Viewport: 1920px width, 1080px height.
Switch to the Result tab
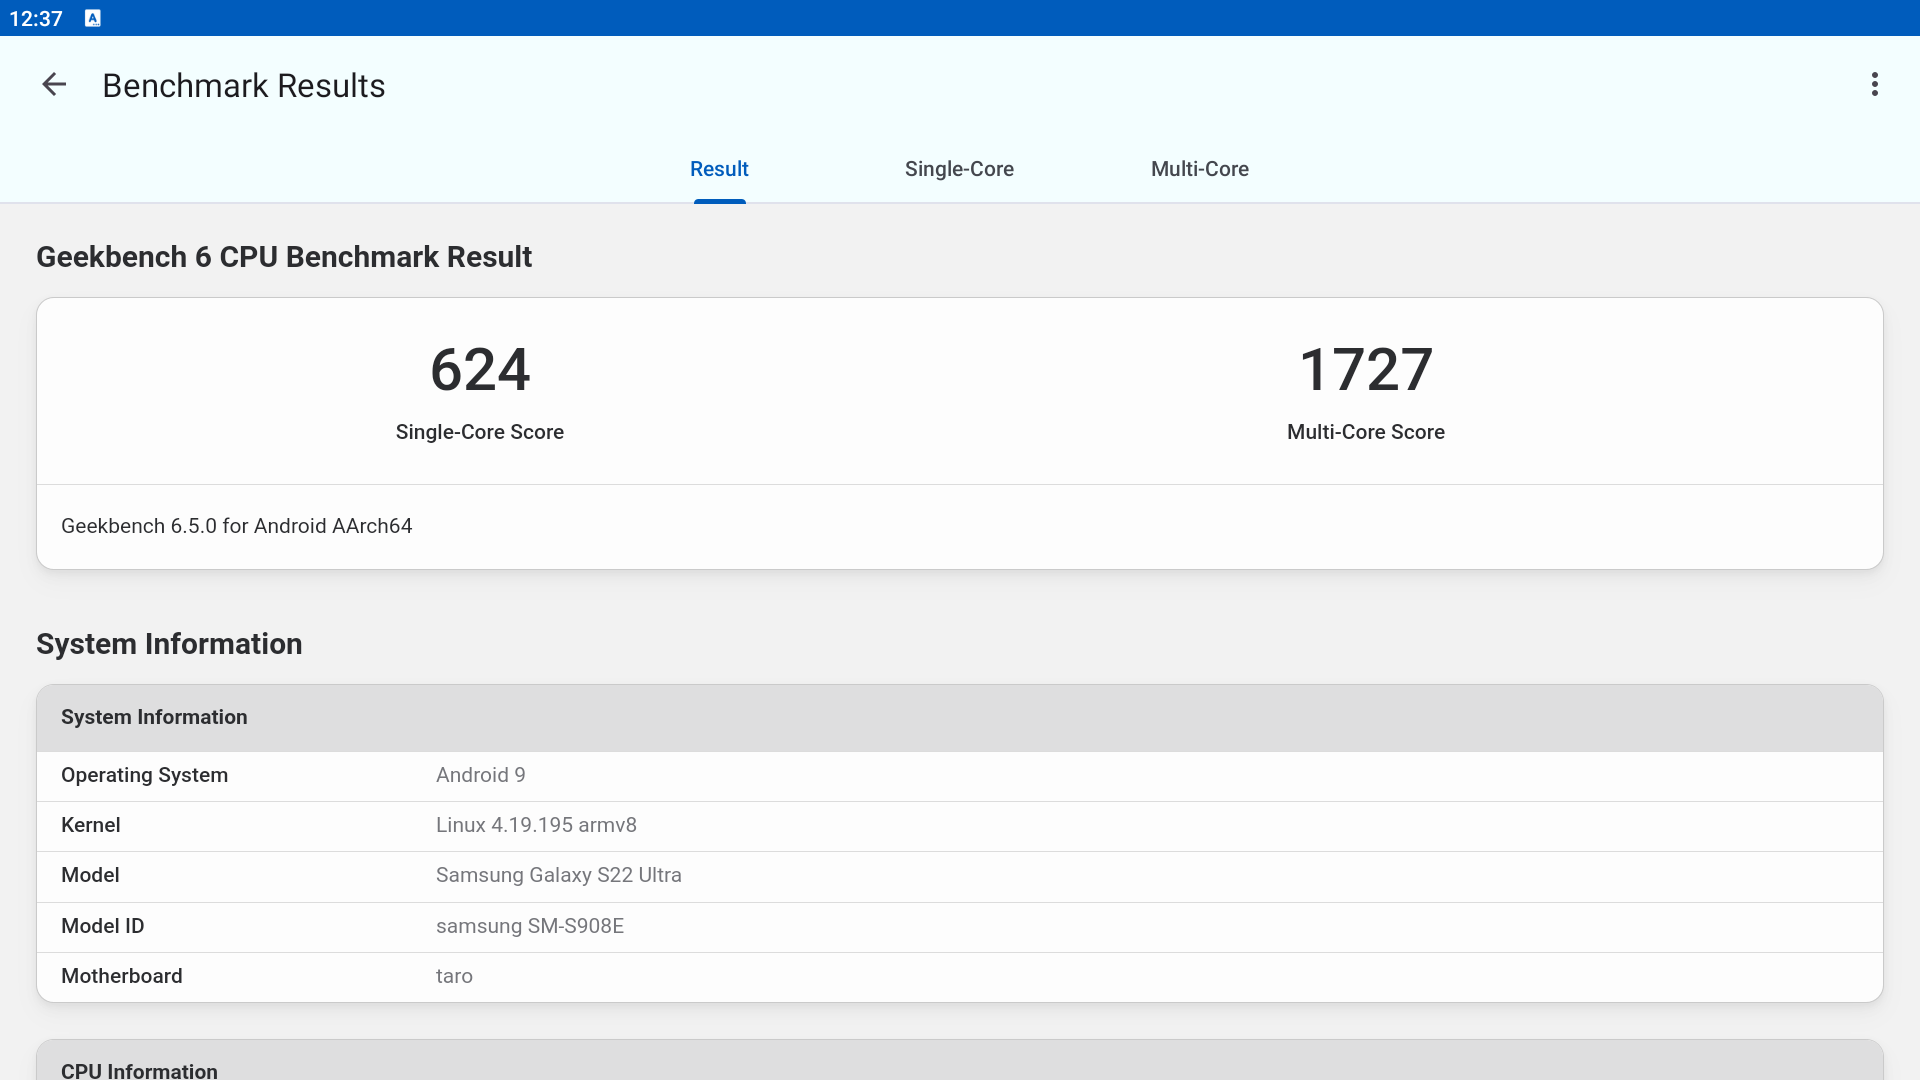click(x=719, y=169)
